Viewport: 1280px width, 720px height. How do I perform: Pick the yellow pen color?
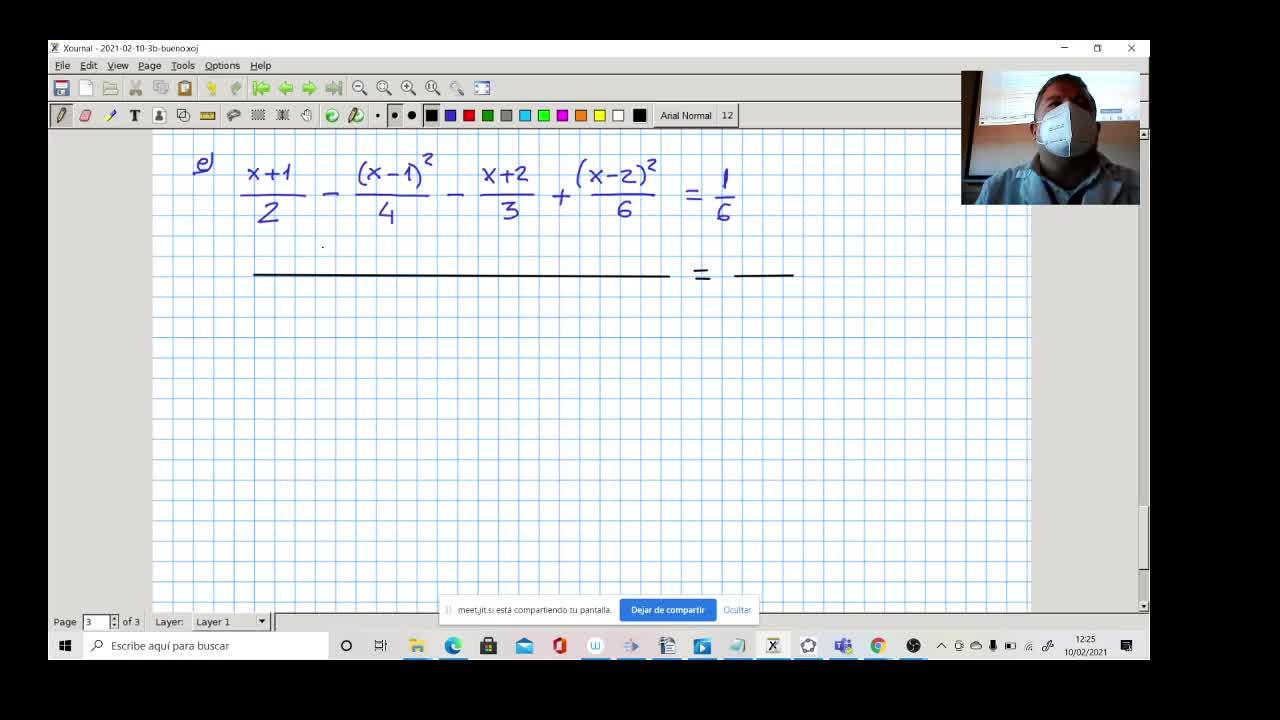coord(600,116)
